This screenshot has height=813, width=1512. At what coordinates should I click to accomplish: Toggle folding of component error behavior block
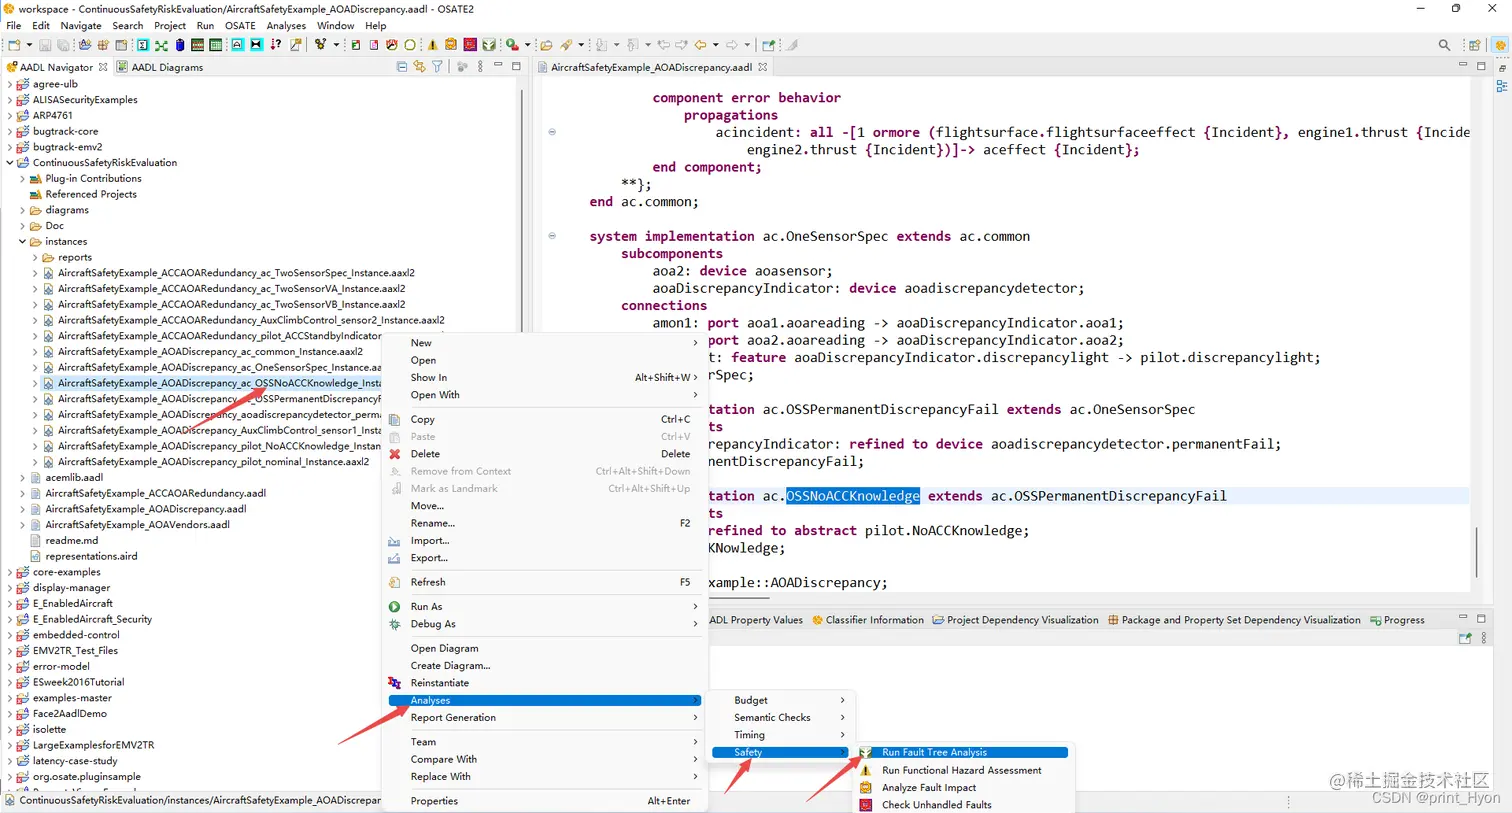[x=552, y=132]
